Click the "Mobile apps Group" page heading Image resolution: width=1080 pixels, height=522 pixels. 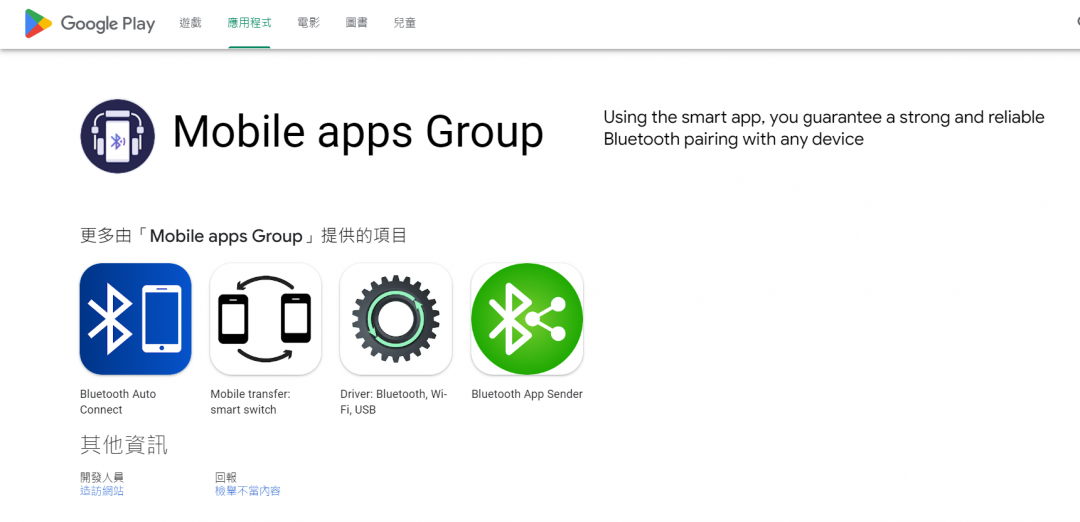pos(358,132)
